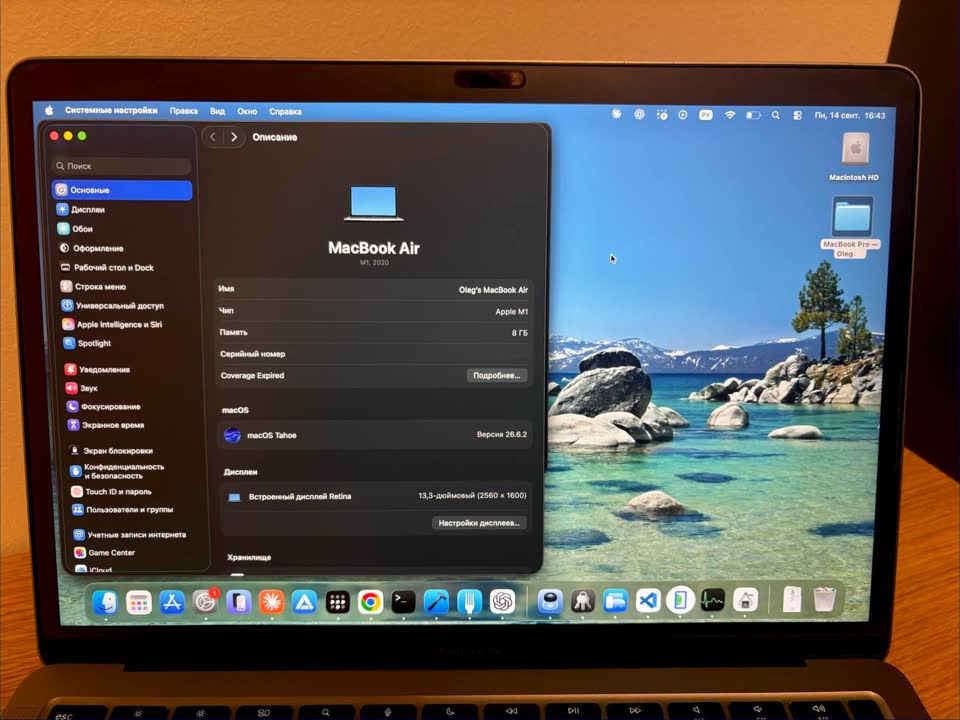Viewport: 960px width, 720px height.
Task: Switch keyboard input source РУ
Action: pyautogui.click(x=706, y=114)
